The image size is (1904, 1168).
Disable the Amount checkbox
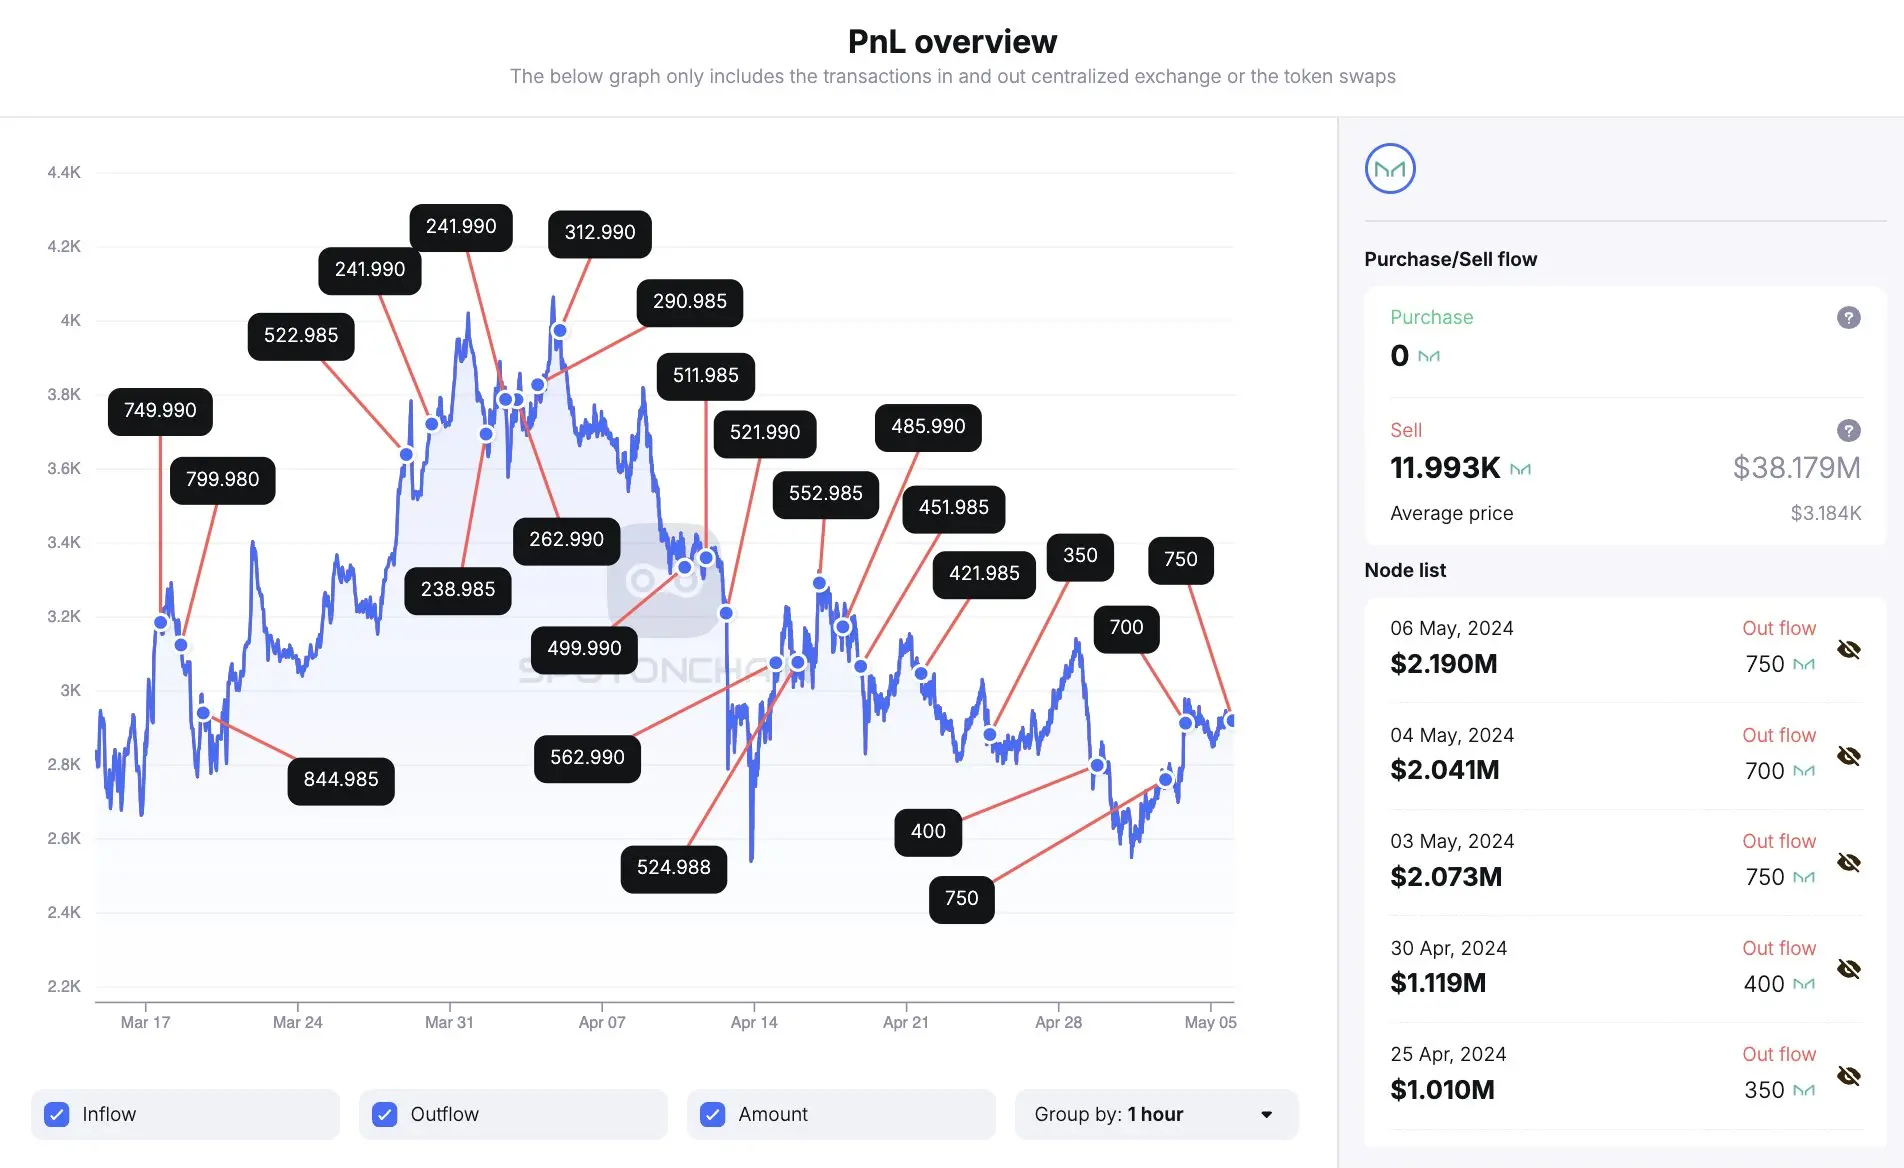coord(713,1114)
